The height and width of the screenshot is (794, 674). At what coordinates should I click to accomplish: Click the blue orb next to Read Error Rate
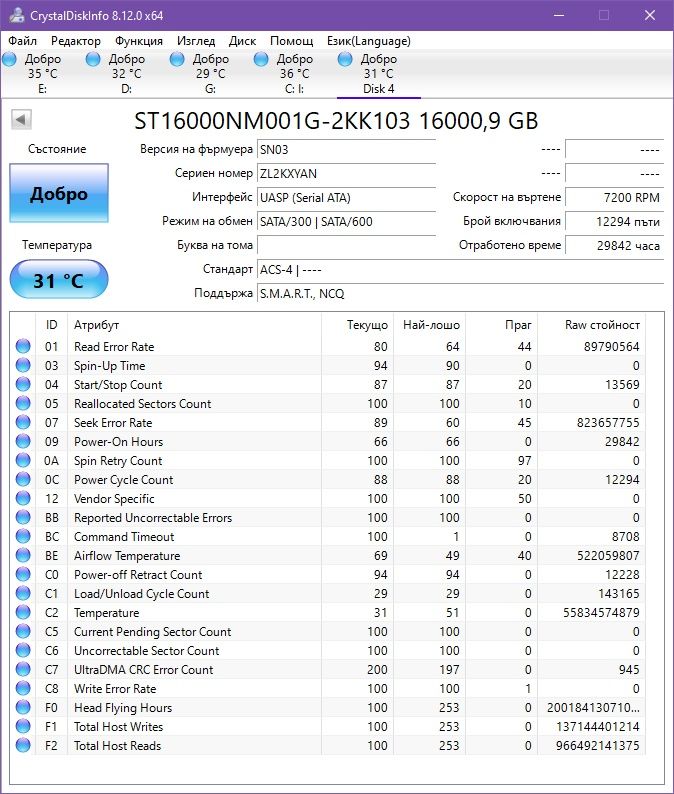coord(23,346)
